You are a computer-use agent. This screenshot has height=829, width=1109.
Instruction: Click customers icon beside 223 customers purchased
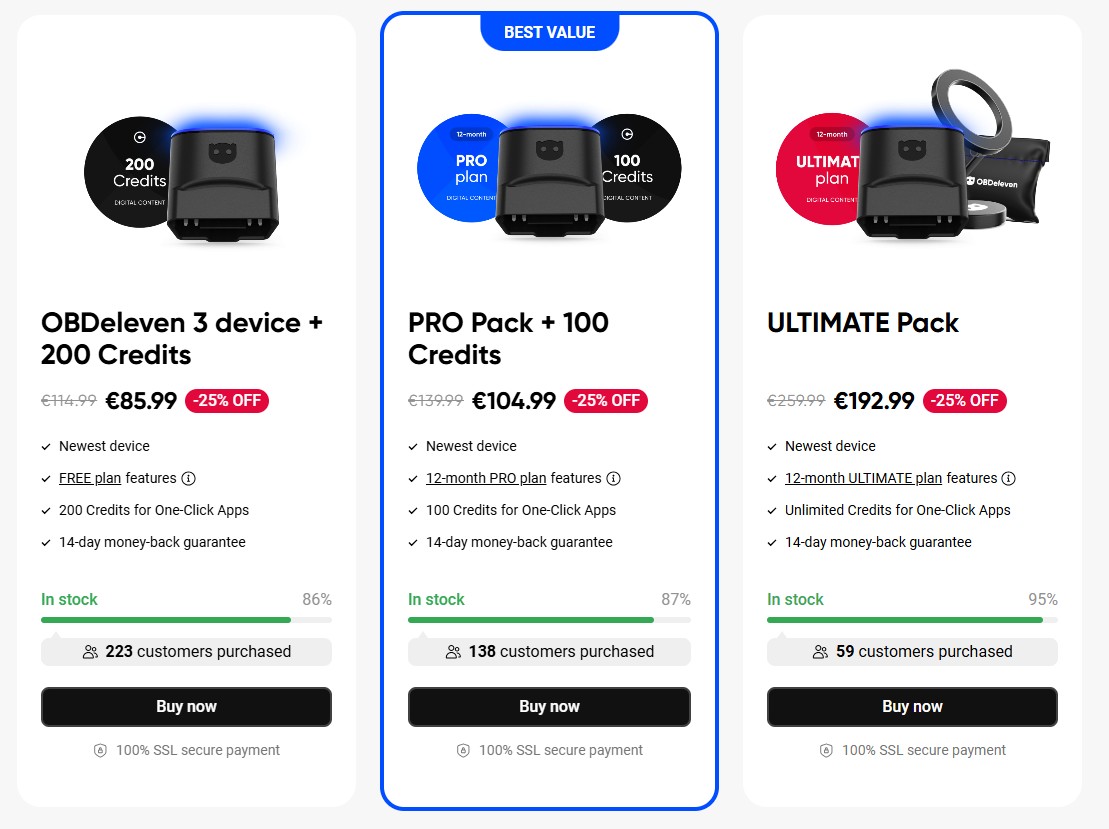90,652
